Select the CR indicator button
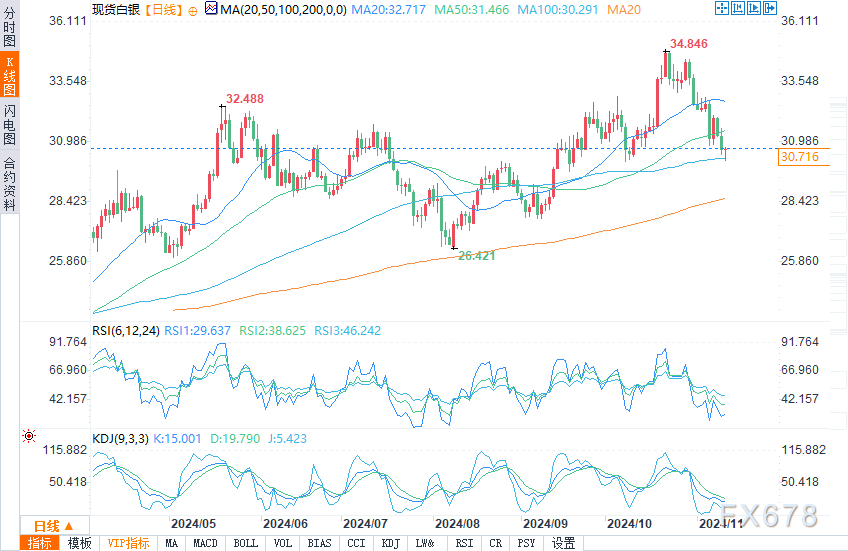 (495, 543)
